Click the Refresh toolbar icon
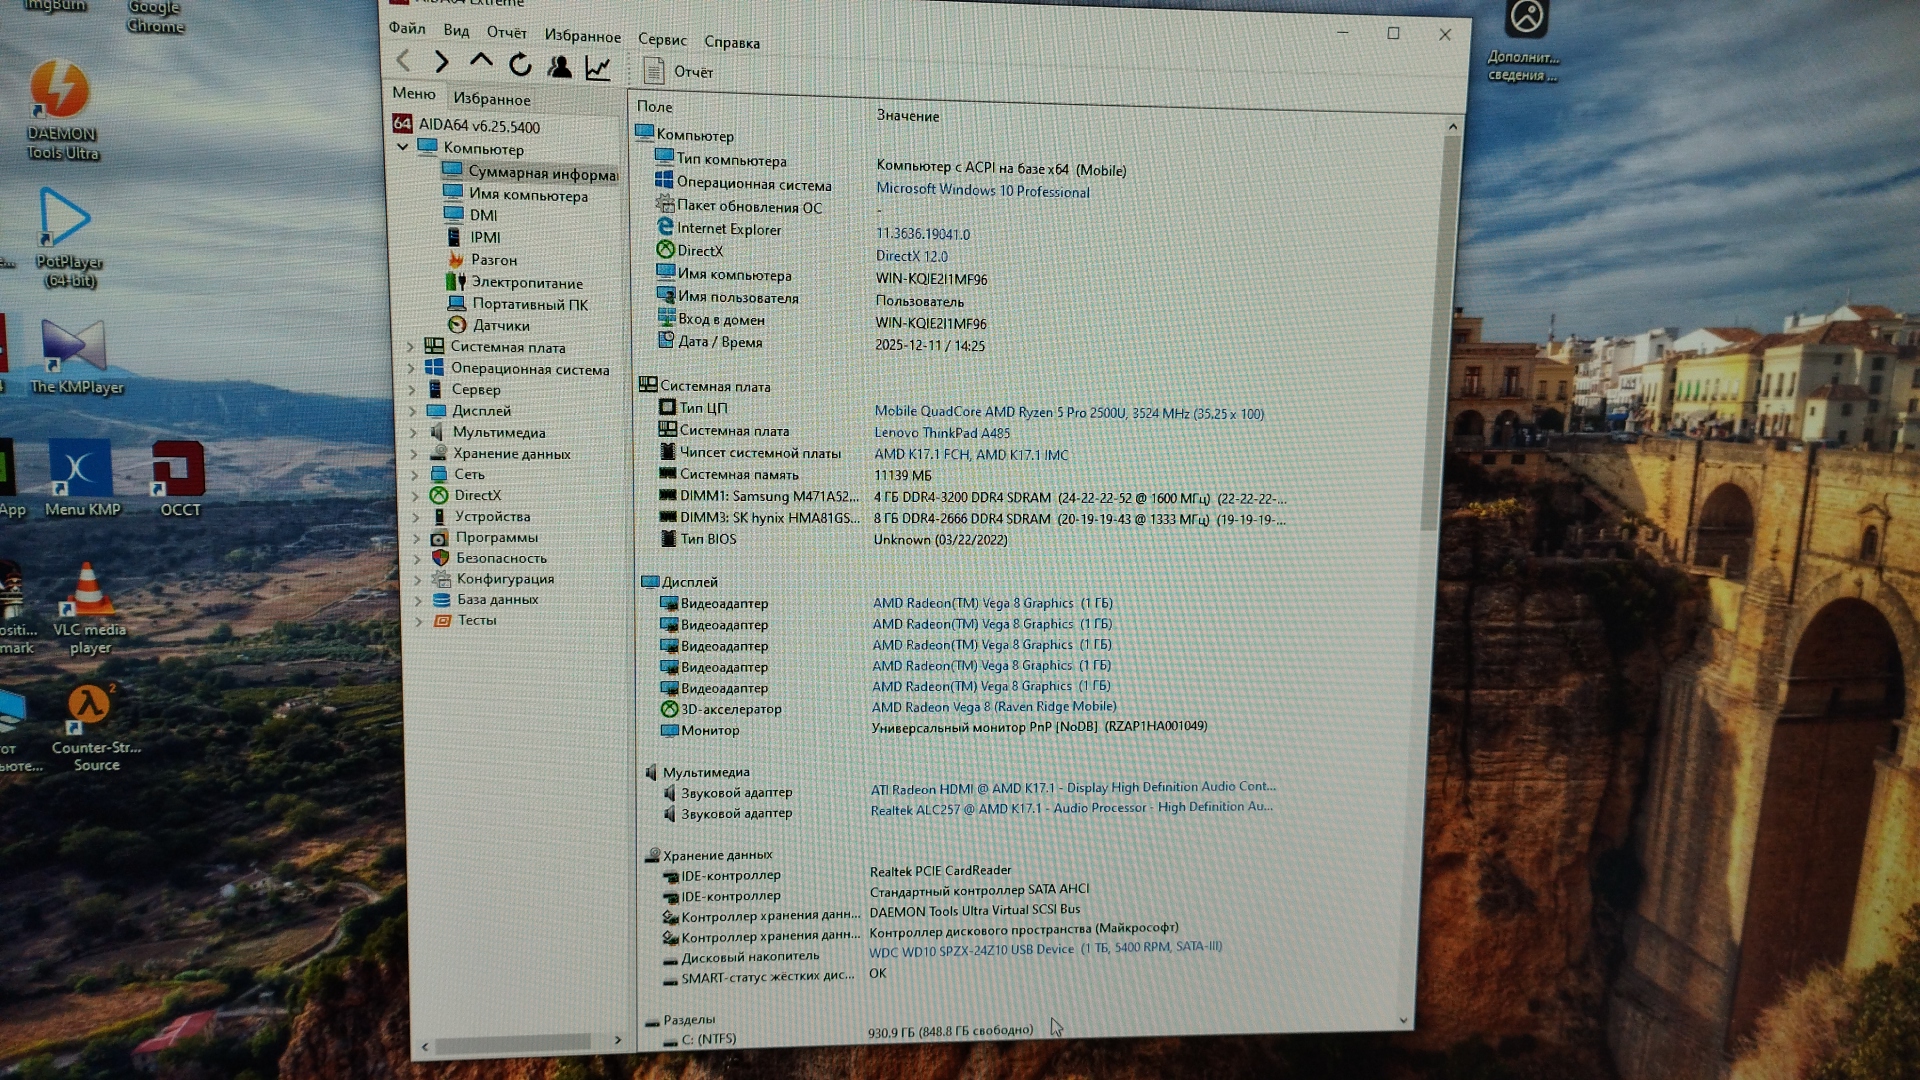1920x1080 pixels. click(520, 65)
